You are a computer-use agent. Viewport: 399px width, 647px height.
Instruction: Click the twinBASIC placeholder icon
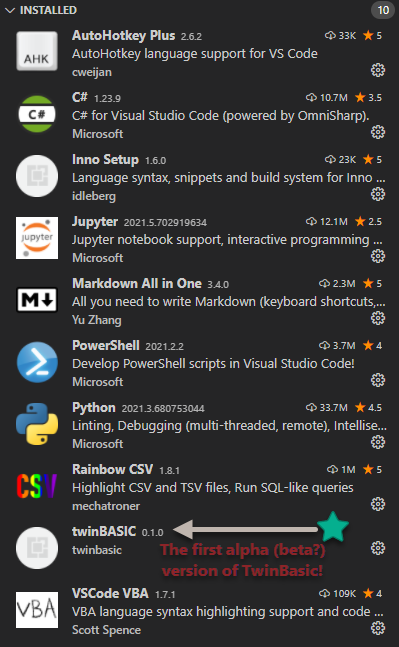tap(37, 548)
